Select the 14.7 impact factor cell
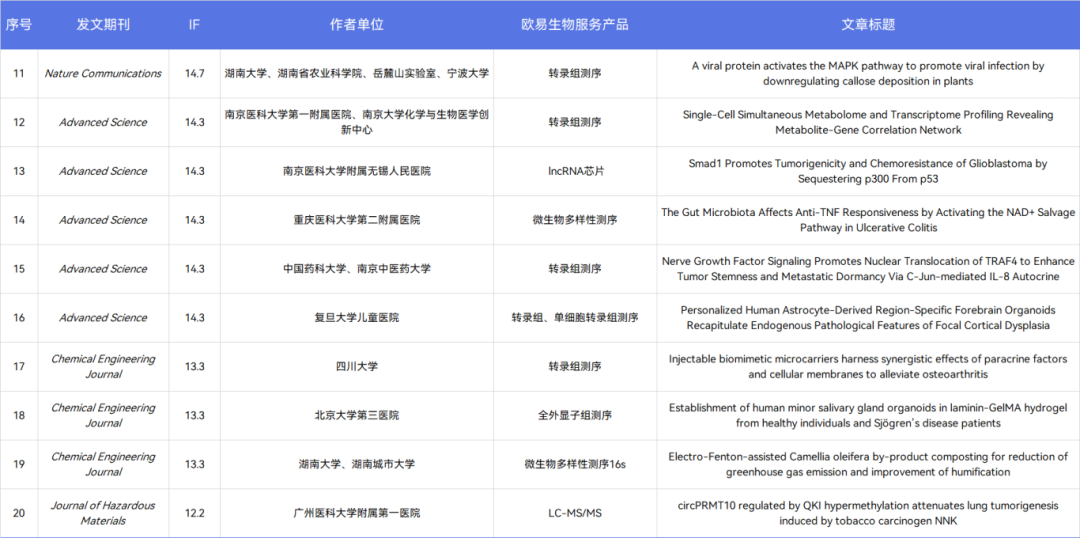The height and width of the screenshot is (538, 1080). tap(195, 74)
